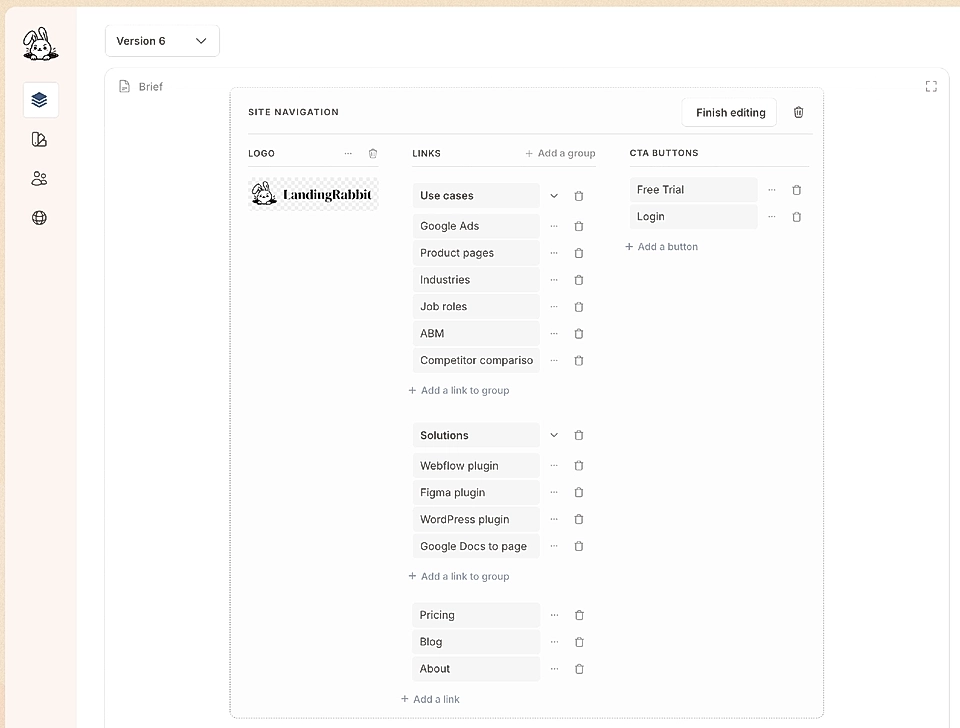The image size is (960, 728).
Task: Open the brand colors panel from the sidebar
Action: (39, 139)
